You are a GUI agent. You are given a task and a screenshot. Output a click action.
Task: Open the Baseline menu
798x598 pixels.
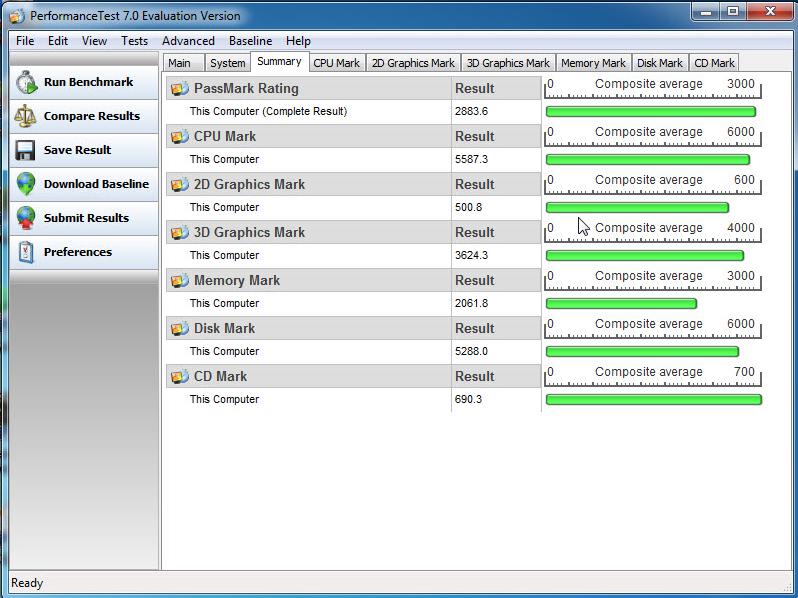[x=250, y=41]
